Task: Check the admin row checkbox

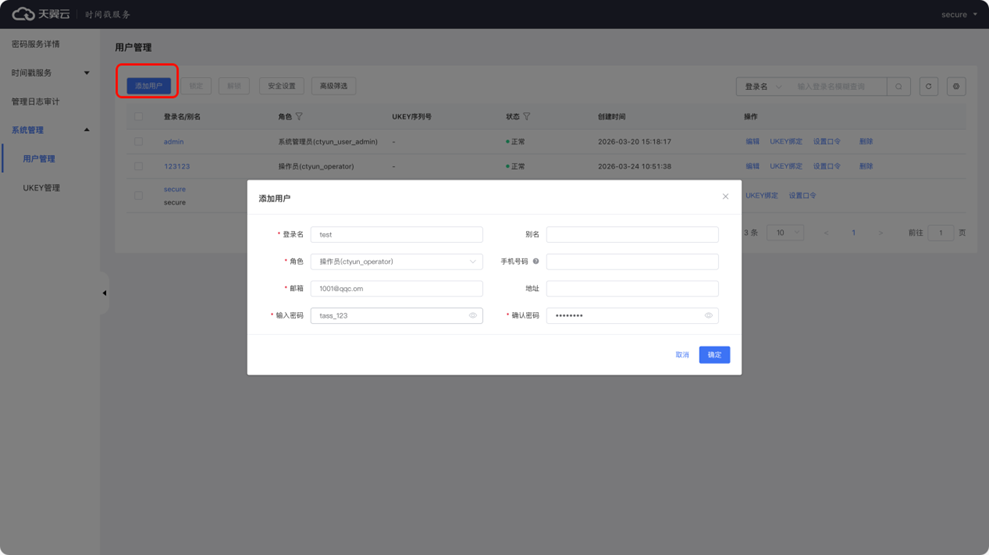Action: coord(138,142)
